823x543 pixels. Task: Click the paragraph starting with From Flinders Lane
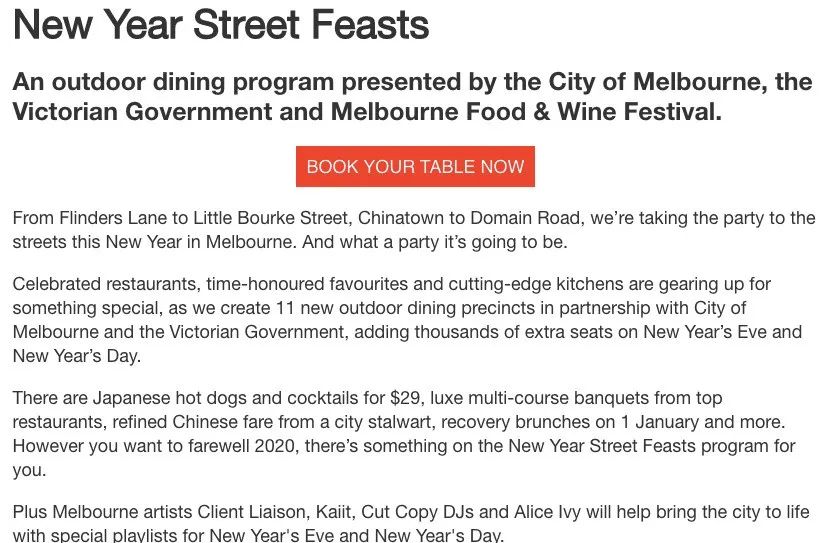[414, 230]
